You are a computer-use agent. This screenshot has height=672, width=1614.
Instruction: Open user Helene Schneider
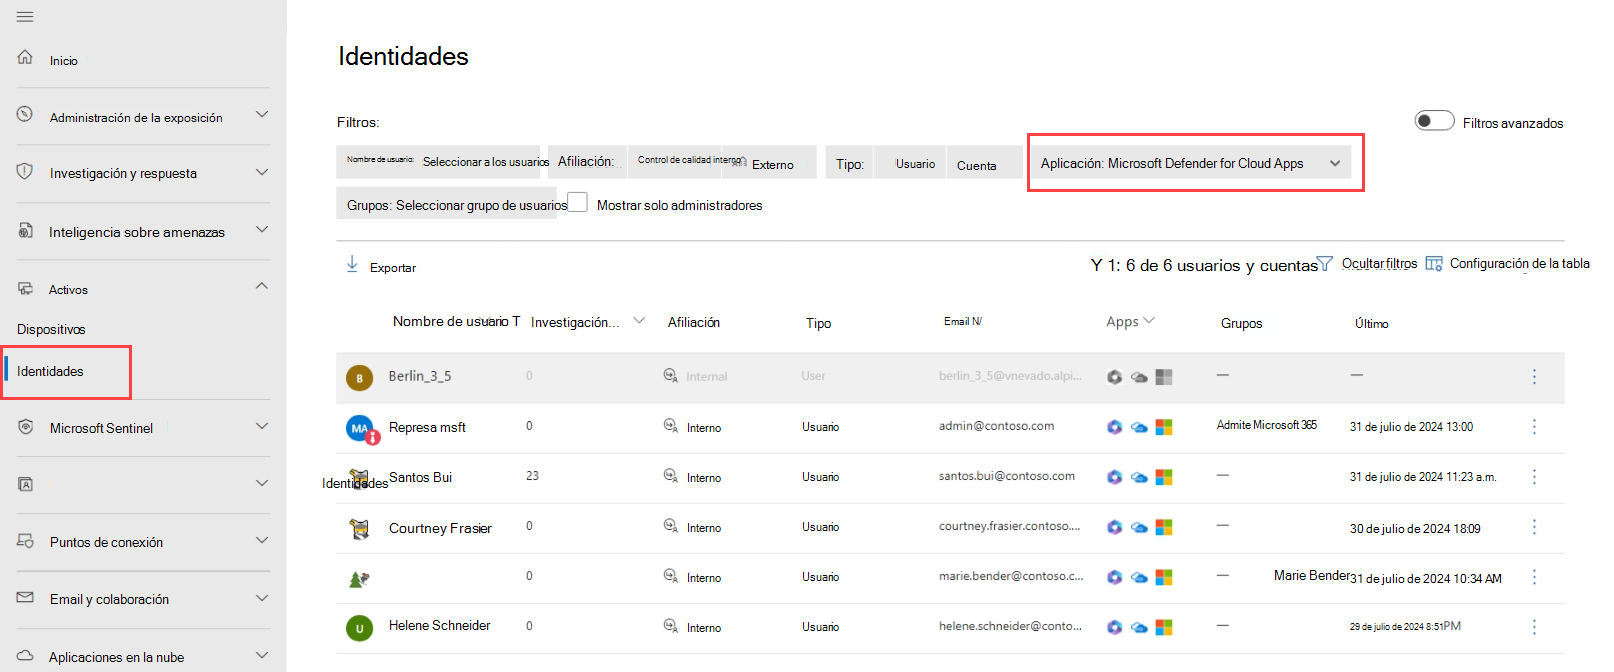[x=439, y=625]
